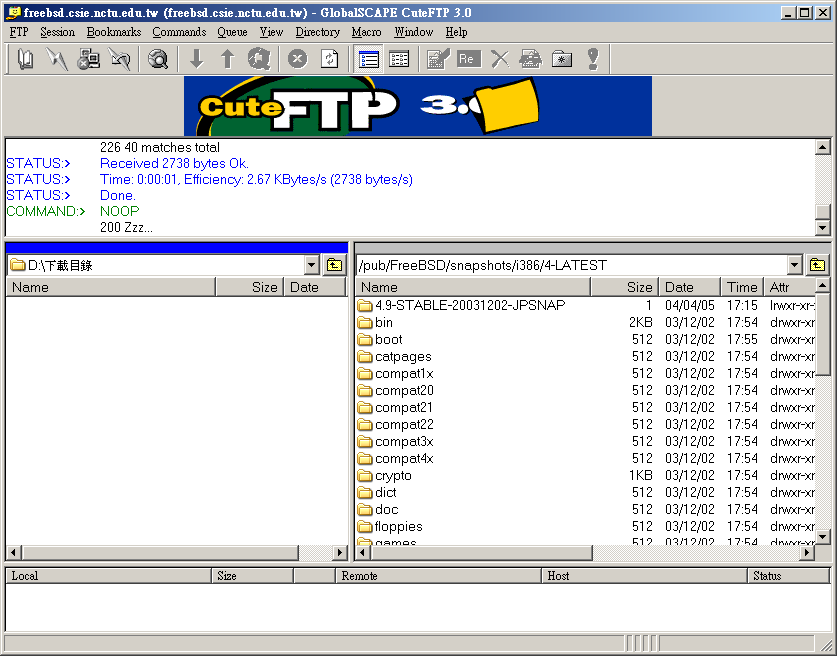Click the Rename 'Re' toolbar icon
The image size is (837, 656).
467,59
